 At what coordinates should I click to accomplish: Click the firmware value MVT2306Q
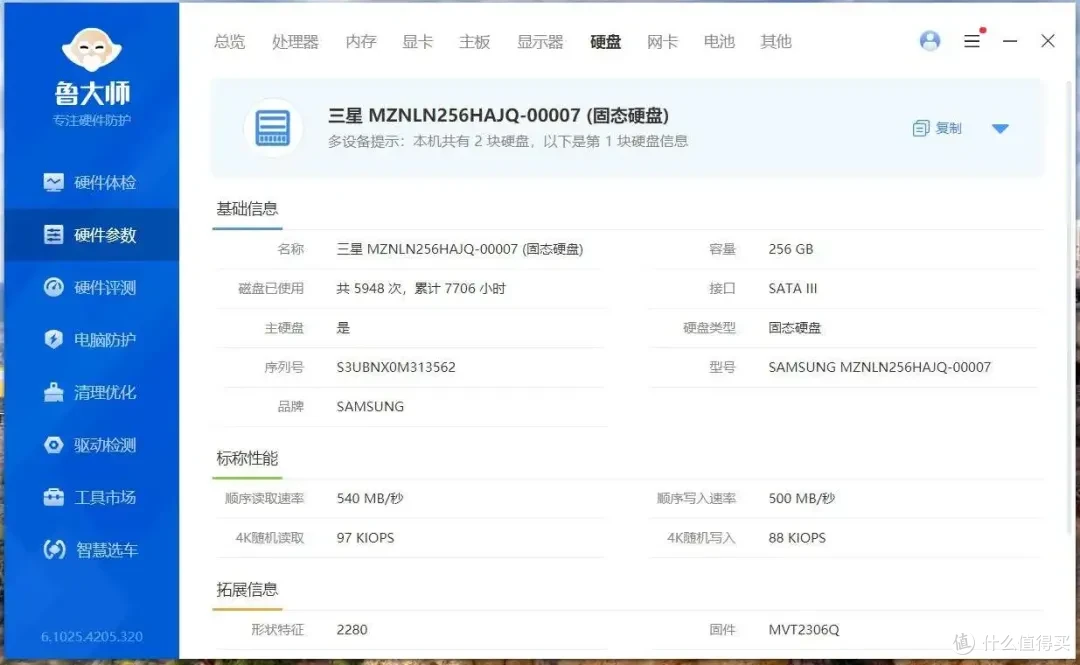[x=804, y=629]
